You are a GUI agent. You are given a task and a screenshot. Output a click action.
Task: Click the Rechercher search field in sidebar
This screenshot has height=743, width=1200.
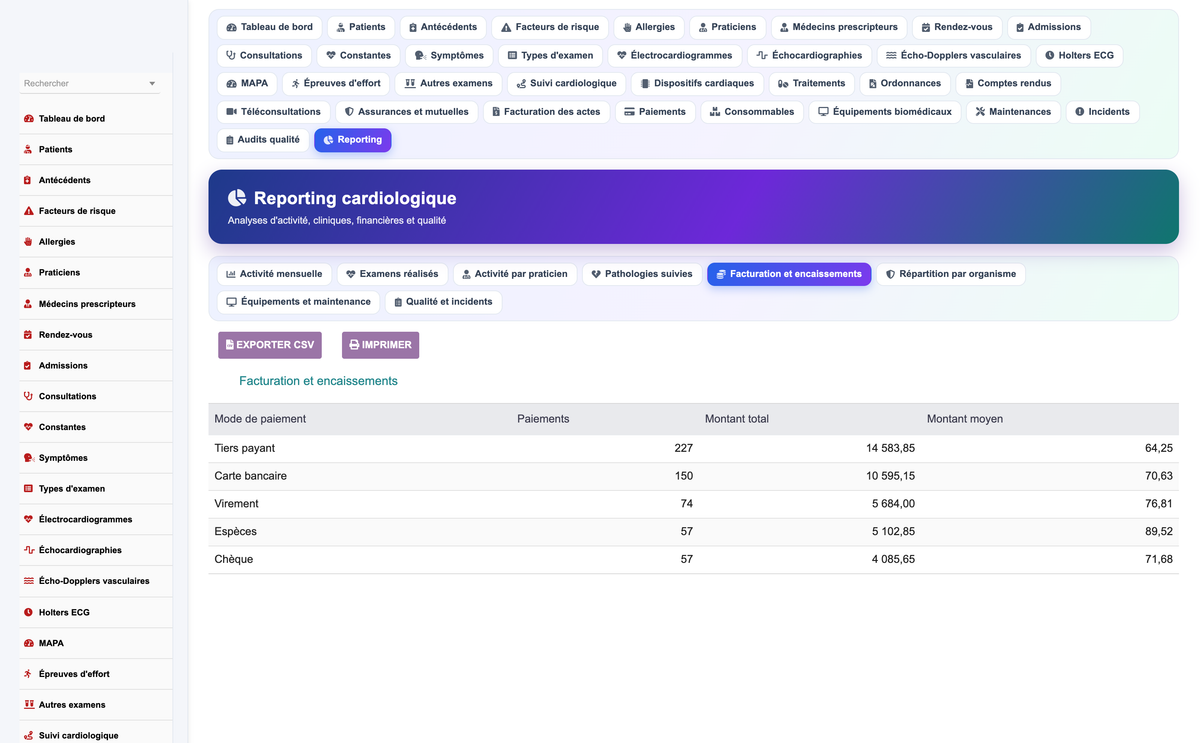pyautogui.click(x=90, y=84)
